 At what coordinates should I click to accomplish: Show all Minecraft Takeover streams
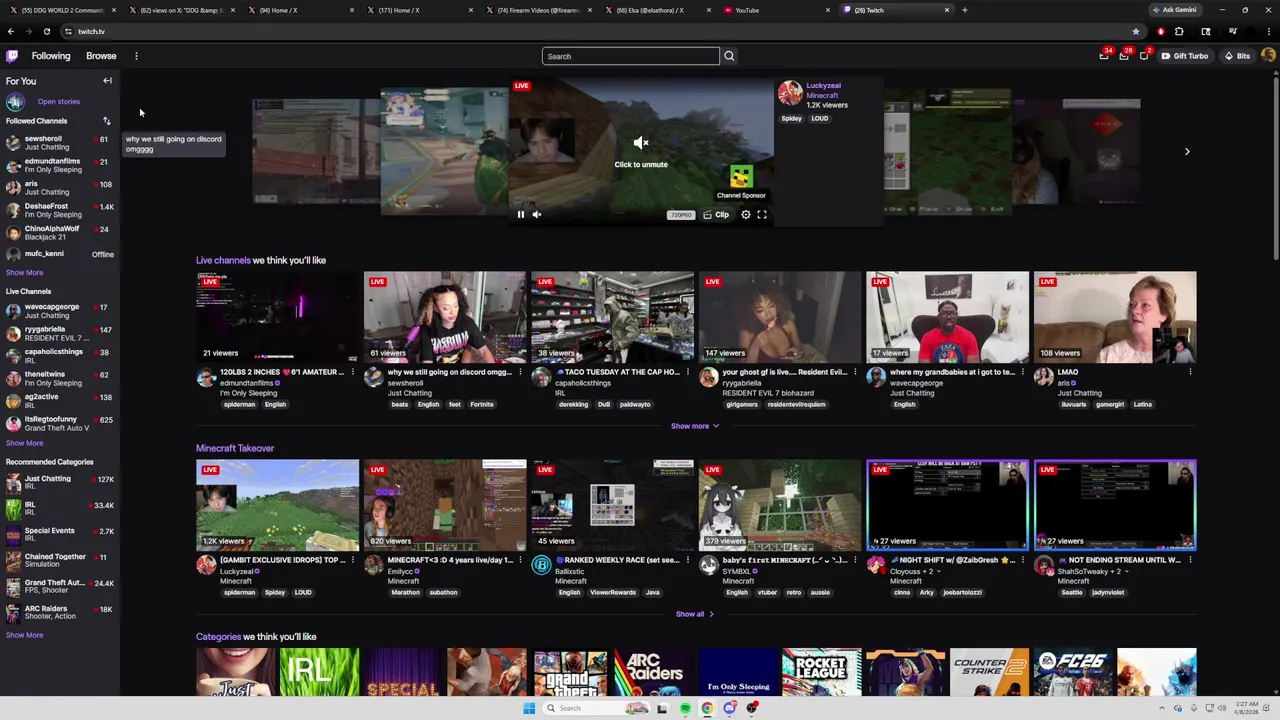click(x=695, y=614)
